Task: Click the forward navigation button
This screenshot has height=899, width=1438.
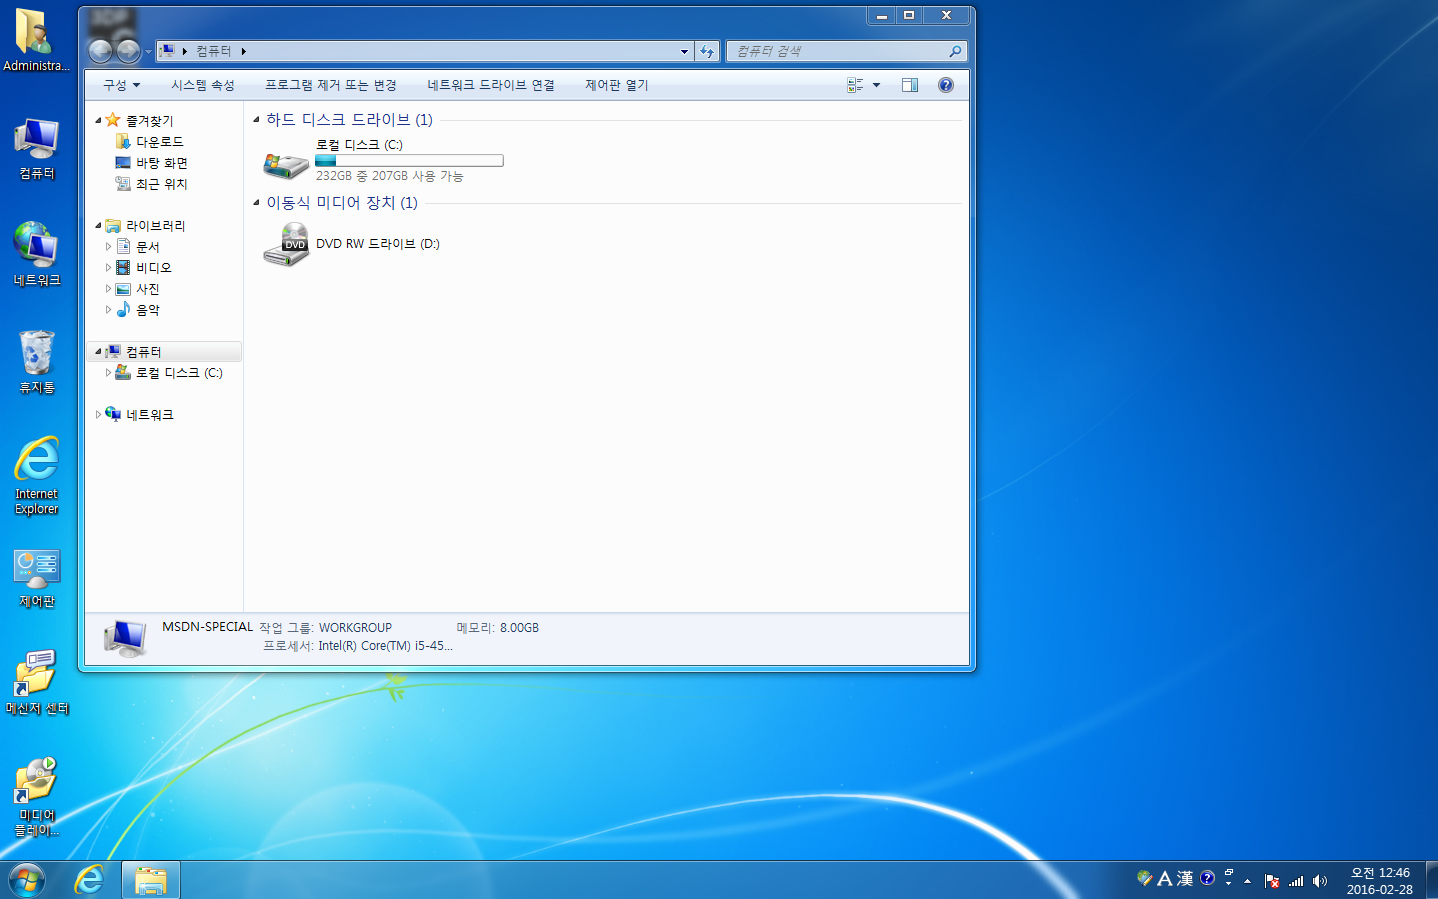Action: point(128,51)
